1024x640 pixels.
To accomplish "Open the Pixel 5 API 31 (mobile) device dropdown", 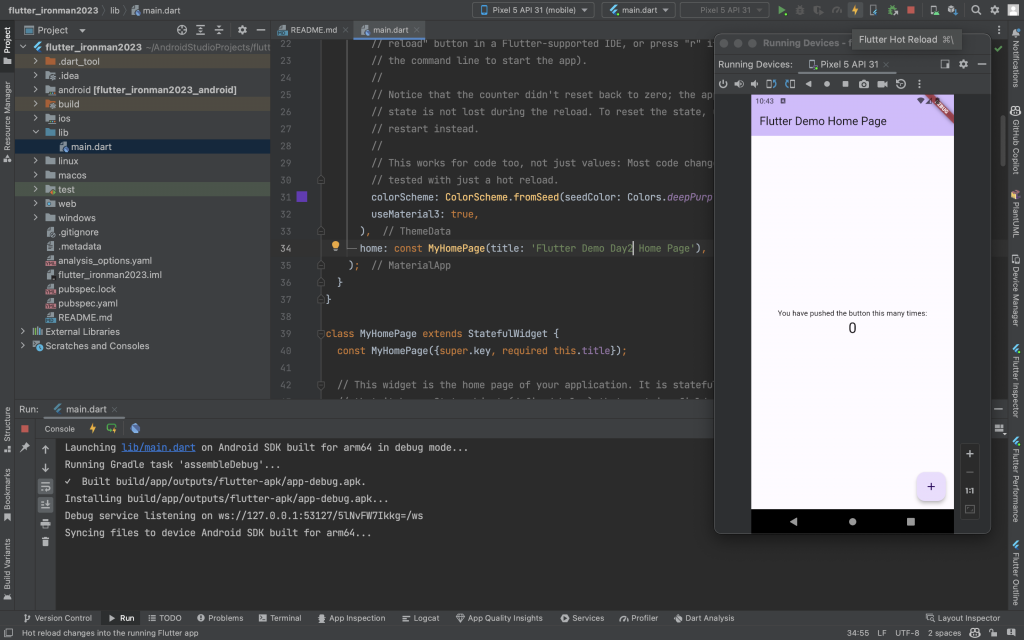I will (x=534, y=10).
